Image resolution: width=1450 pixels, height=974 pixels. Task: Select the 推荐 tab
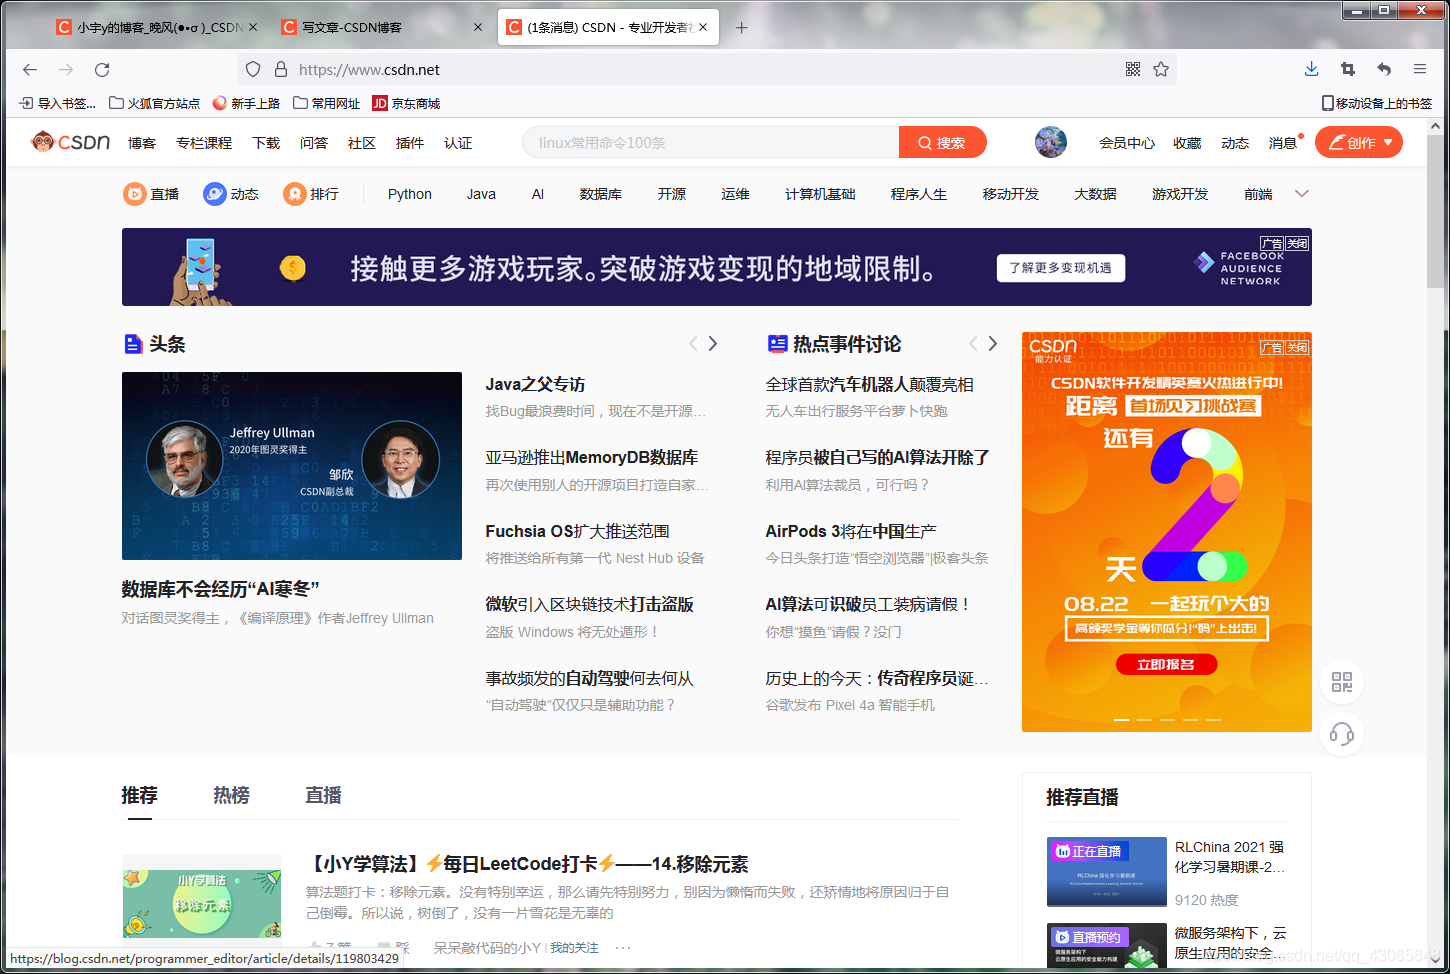pos(139,795)
